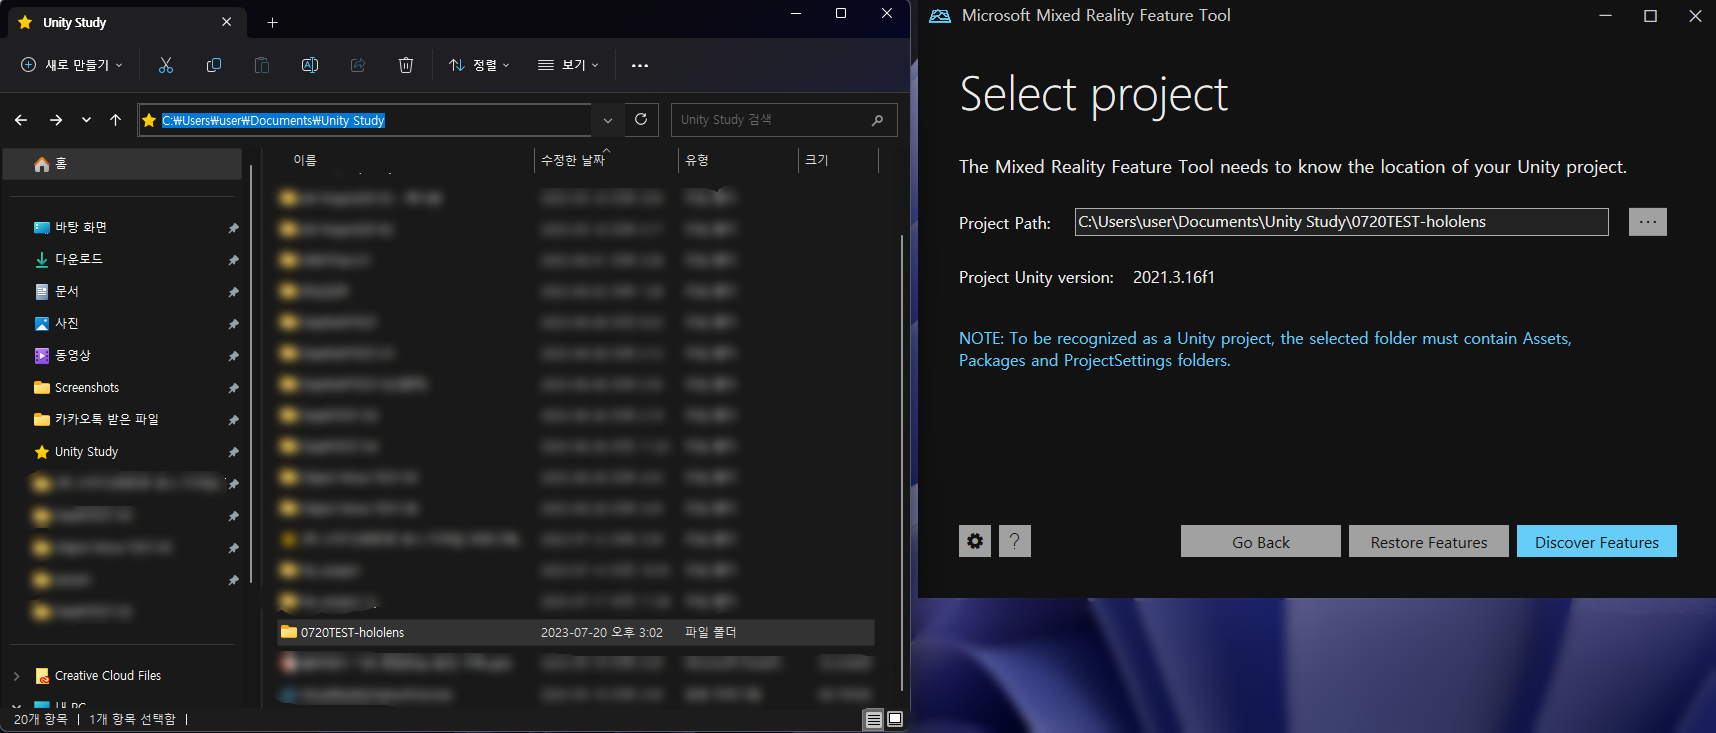Go back with the left arrow in Explorer
Image resolution: width=1716 pixels, height=733 pixels.
[21, 120]
